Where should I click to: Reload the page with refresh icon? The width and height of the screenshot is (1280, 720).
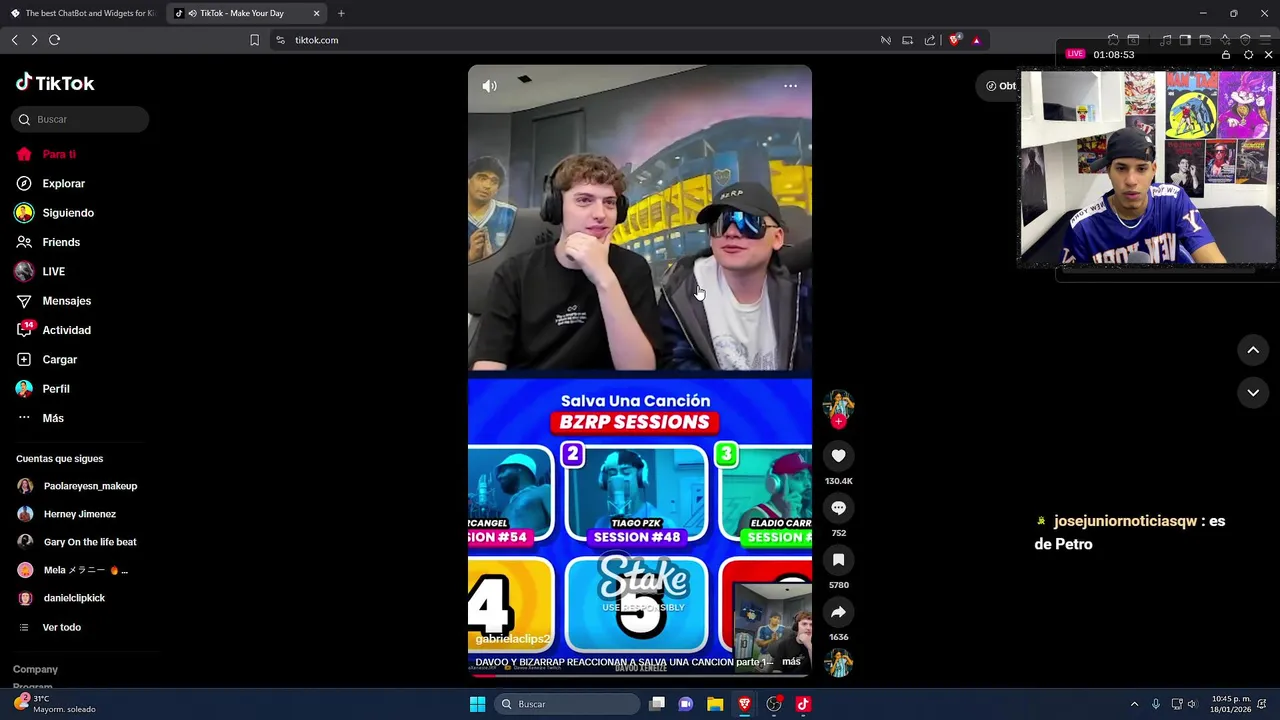coord(55,40)
